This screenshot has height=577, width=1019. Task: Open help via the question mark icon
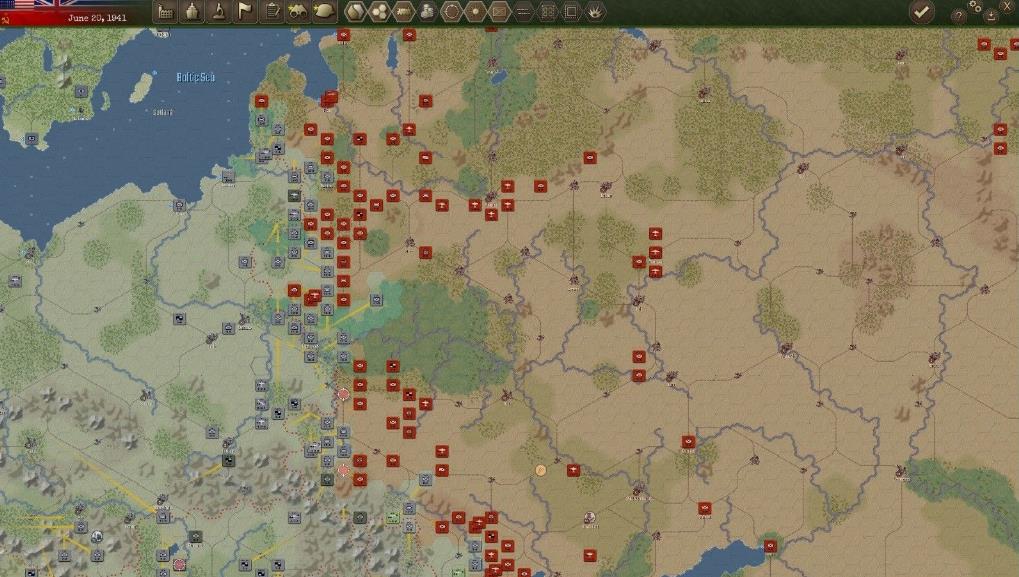(x=959, y=15)
